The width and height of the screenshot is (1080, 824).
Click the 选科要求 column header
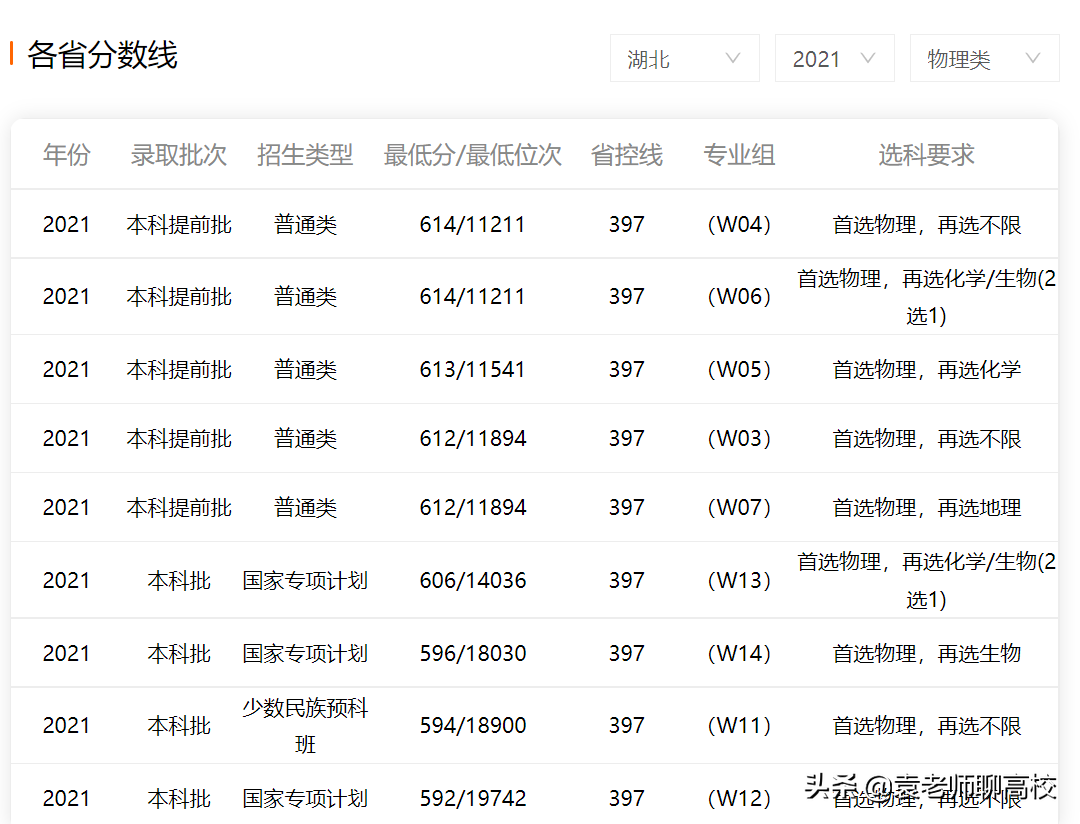925,155
